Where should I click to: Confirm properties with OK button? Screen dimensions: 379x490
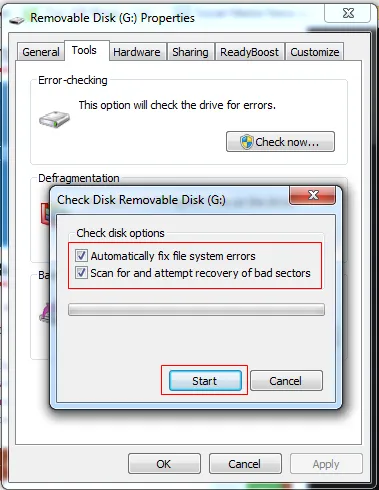[164, 464]
